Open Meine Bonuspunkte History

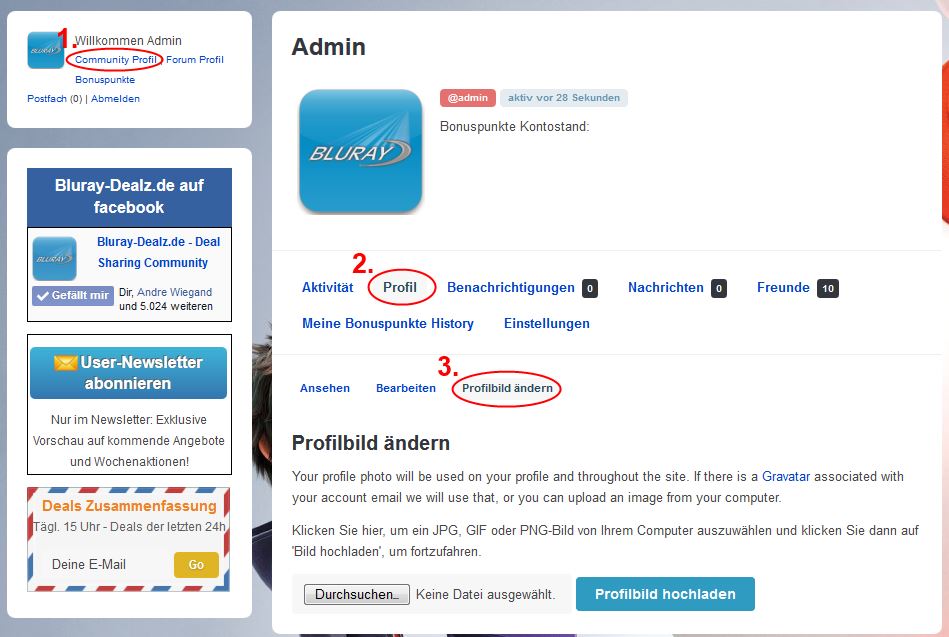[x=388, y=323]
